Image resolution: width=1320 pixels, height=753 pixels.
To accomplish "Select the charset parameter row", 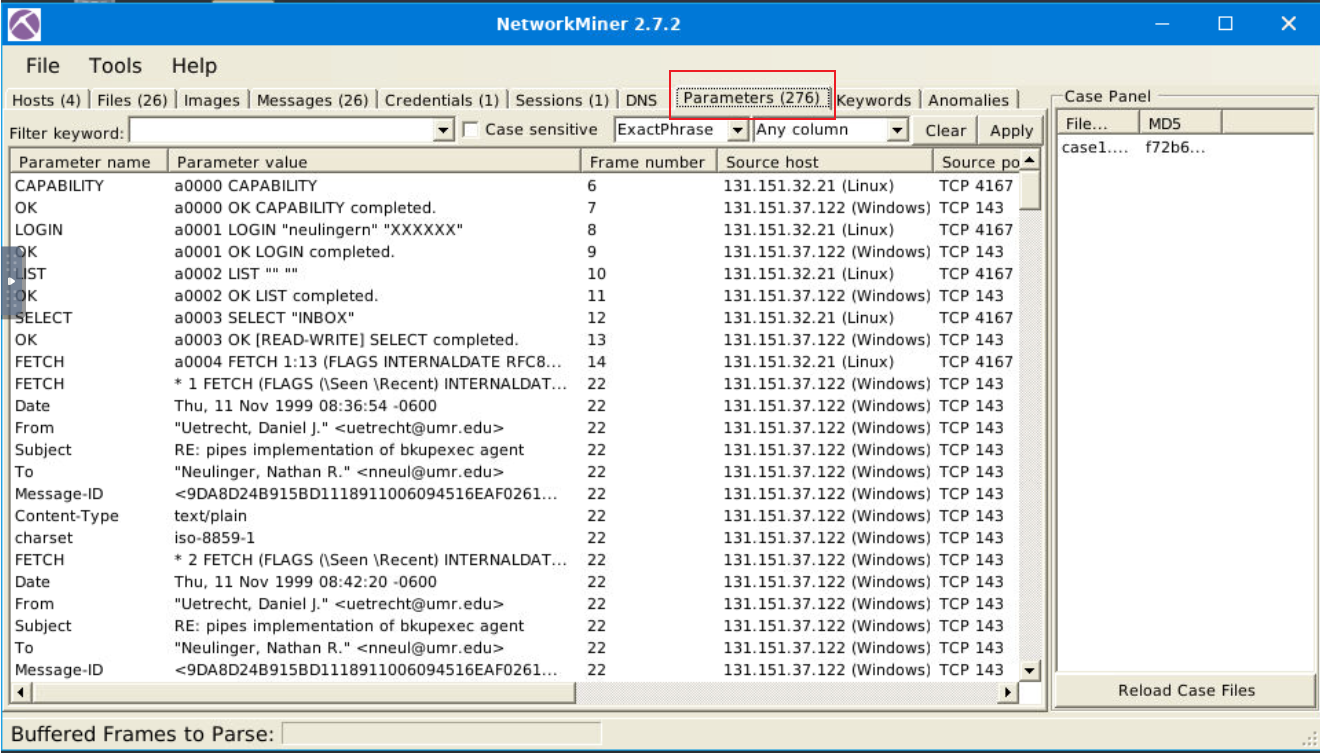I will click(515, 538).
